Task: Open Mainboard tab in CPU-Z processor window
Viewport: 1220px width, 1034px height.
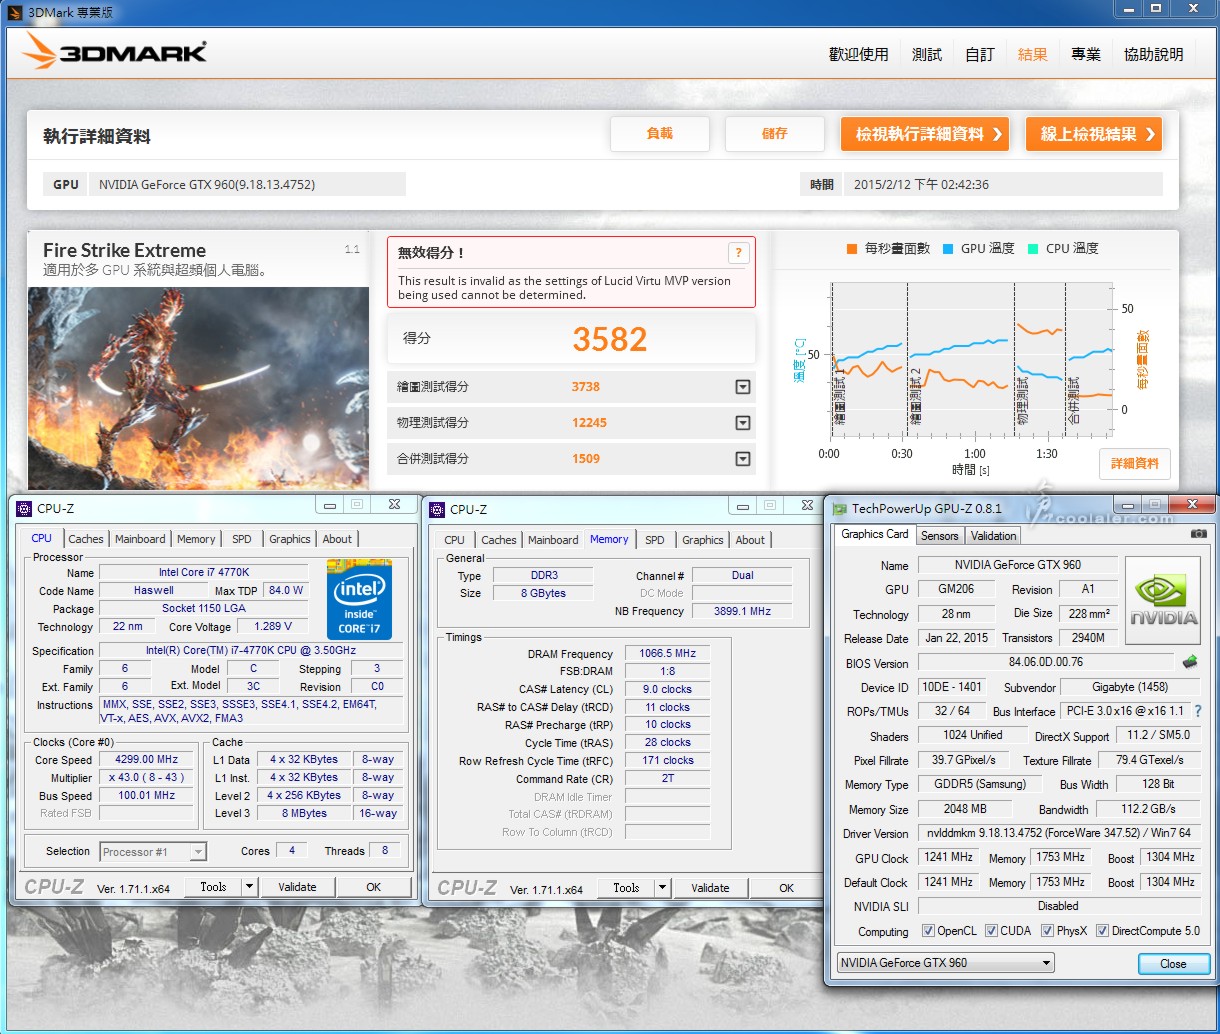Action: coord(140,539)
